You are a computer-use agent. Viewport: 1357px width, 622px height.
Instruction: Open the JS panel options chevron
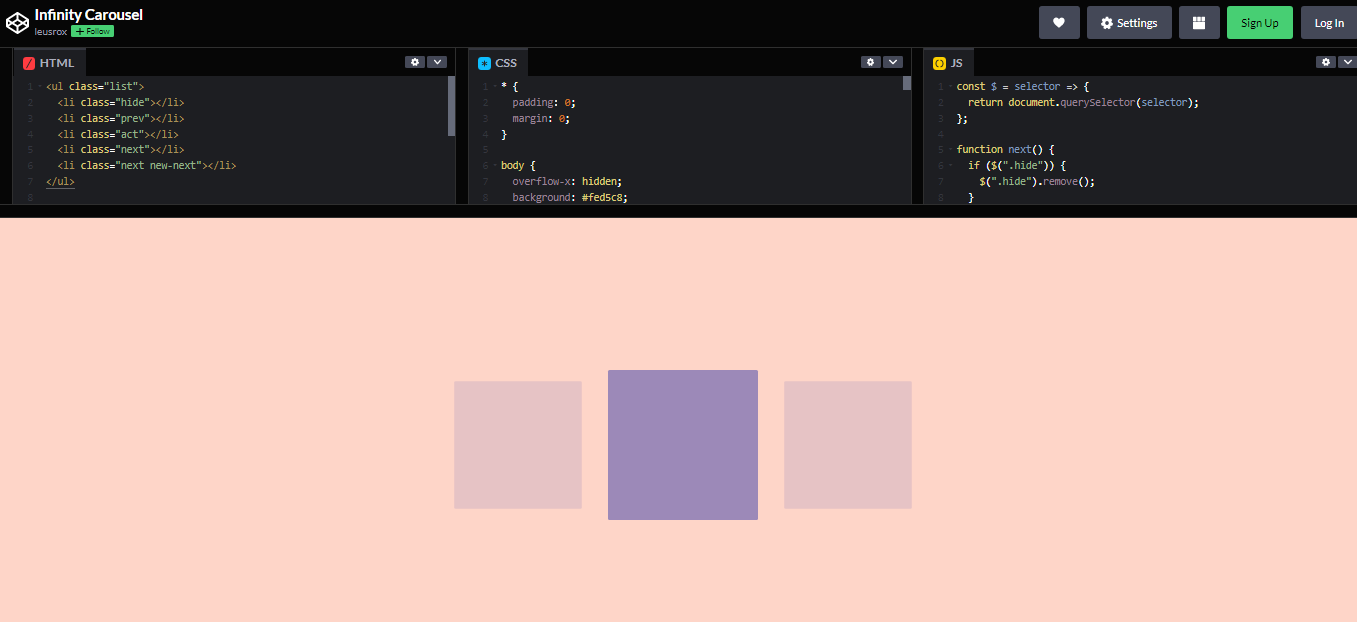coord(1347,61)
